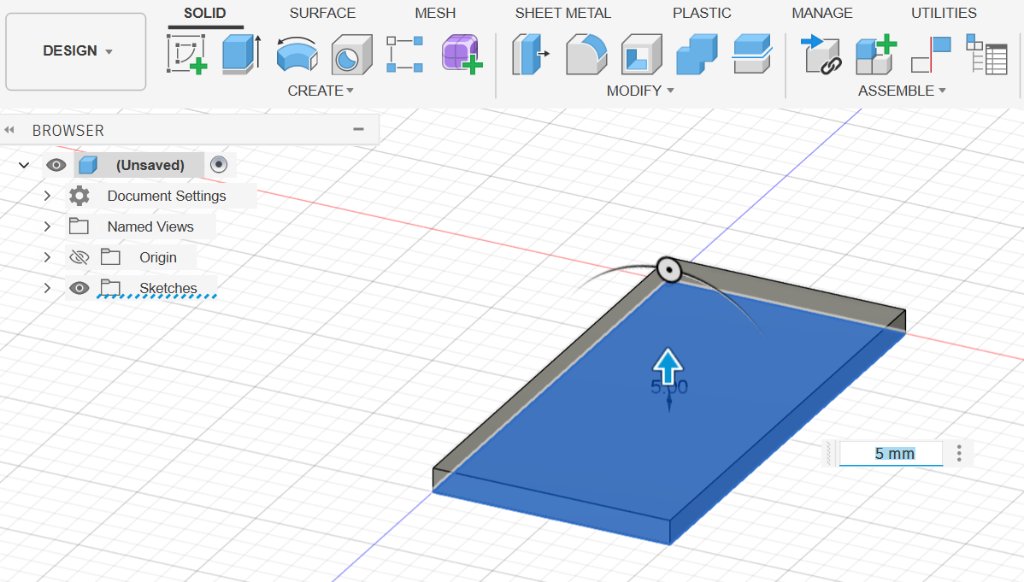Click the Sketches folder icon
This screenshot has width=1024, height=582.
tap(110, 287)
